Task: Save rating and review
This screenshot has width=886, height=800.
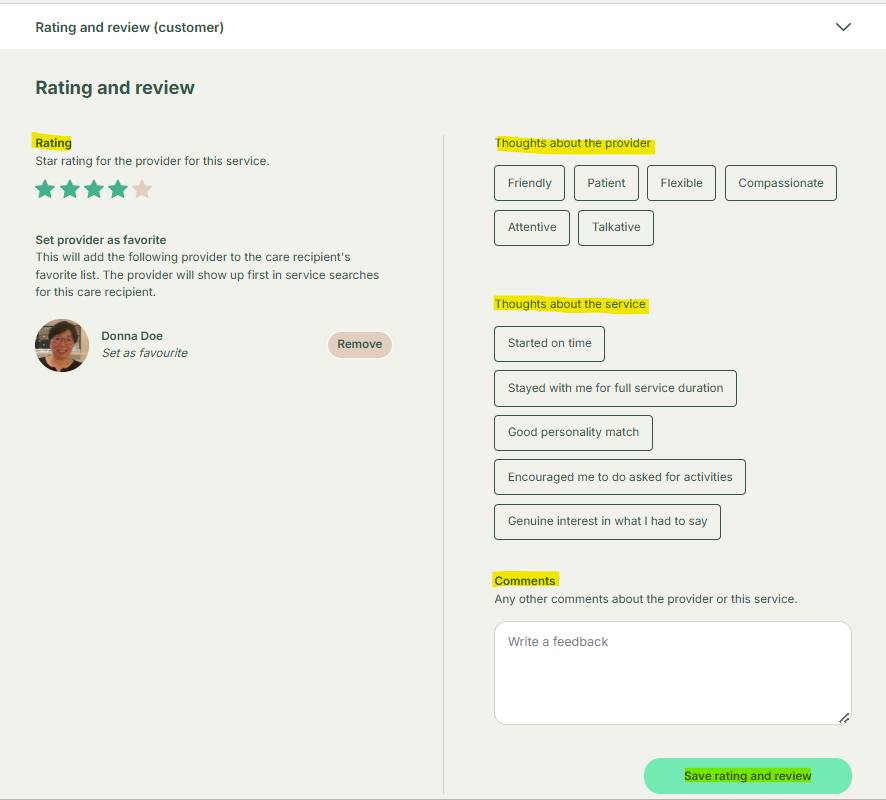Action: 747,776
